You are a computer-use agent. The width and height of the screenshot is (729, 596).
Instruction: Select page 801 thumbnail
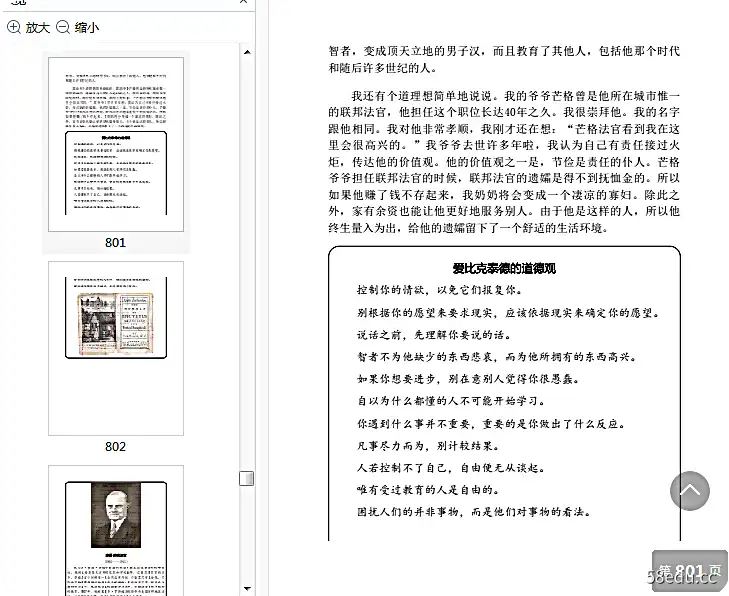point(116,145)
